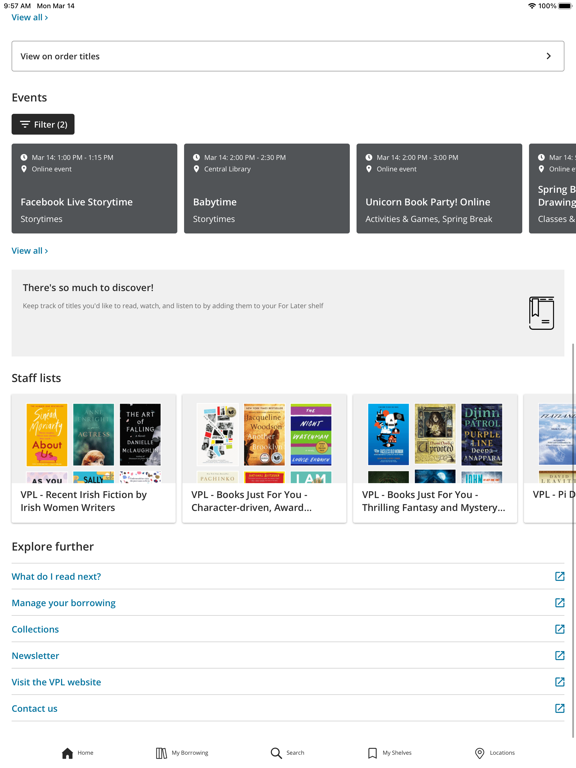Tap the Search magnifier icon
This screenshot has width=576, height=768.
tap(276, 753)
